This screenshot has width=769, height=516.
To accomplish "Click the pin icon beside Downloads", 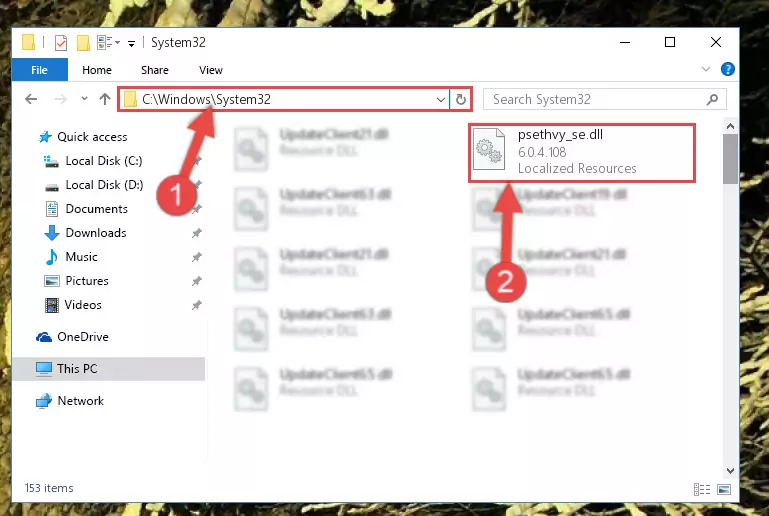I will tap(197, 233).
